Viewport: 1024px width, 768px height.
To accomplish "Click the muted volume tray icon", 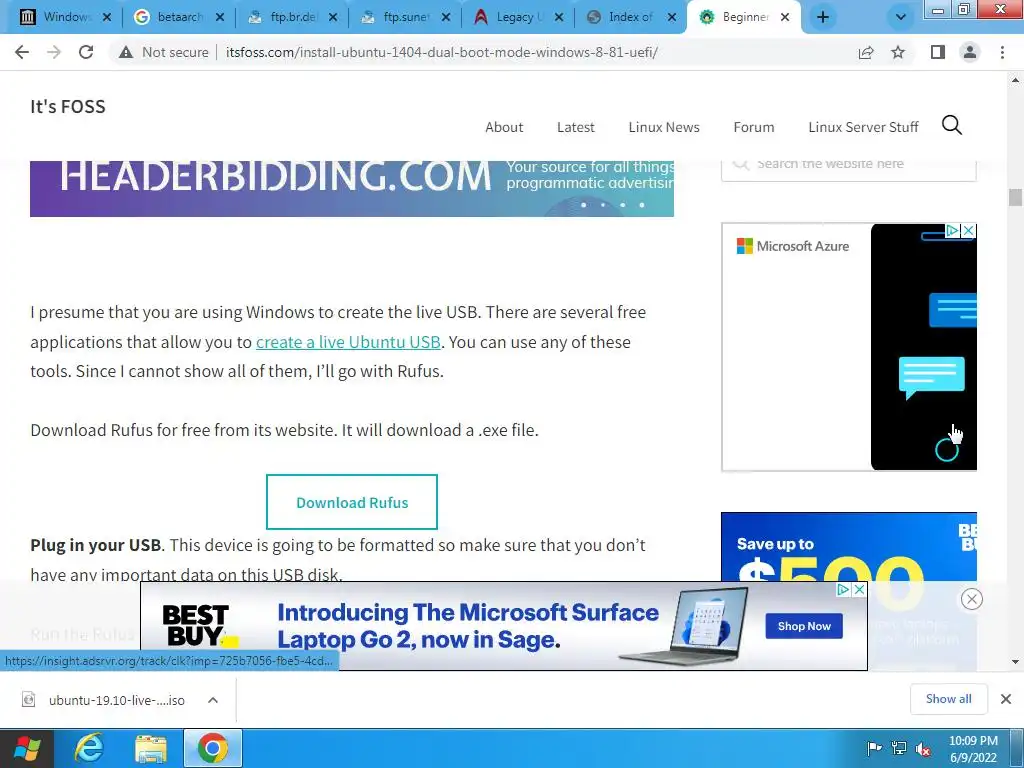I will pos(923,749).
